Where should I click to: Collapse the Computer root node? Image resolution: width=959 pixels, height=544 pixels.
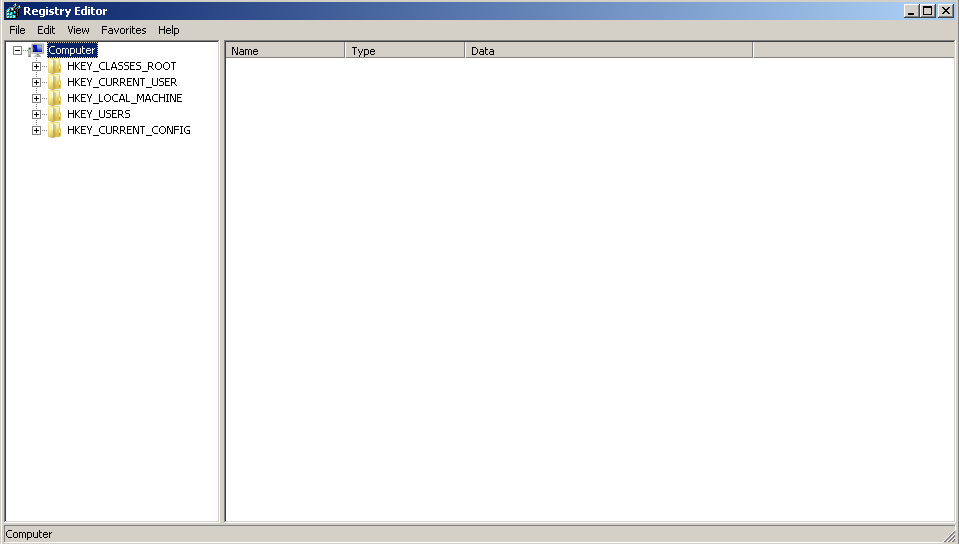[x=18, y=50]
